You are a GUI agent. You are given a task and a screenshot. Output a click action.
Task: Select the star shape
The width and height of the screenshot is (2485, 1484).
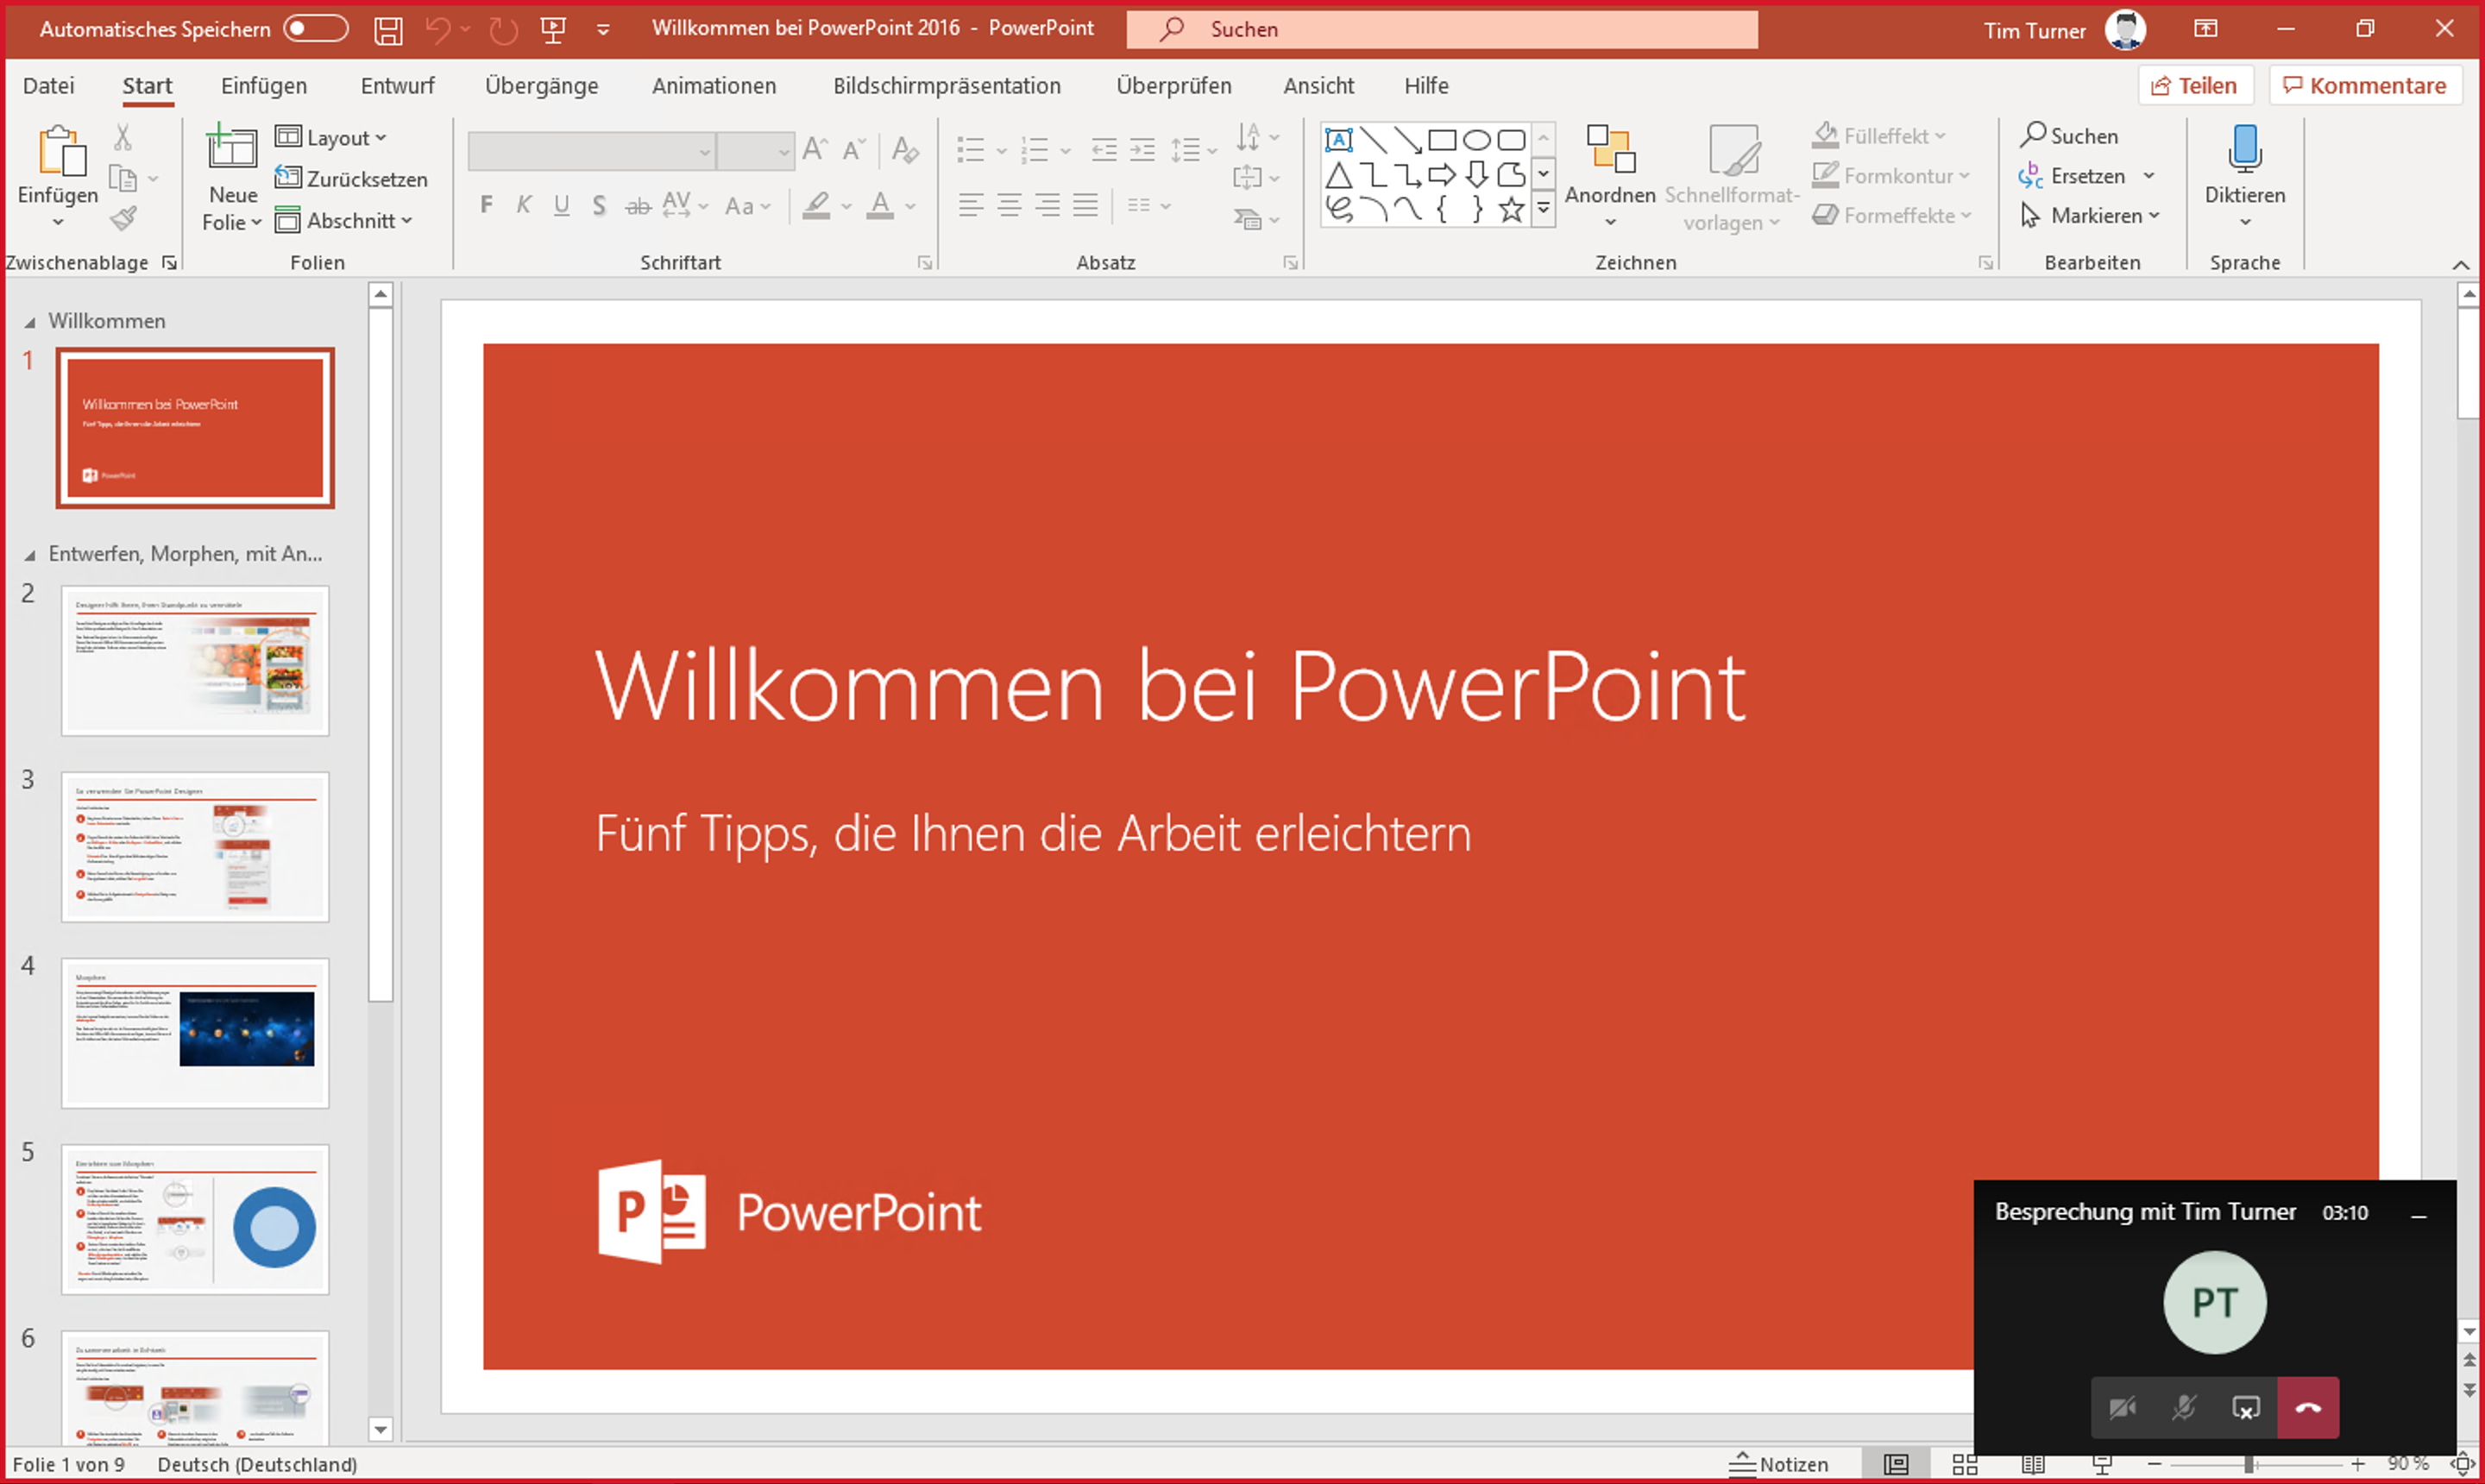[x=1512, y=210]
